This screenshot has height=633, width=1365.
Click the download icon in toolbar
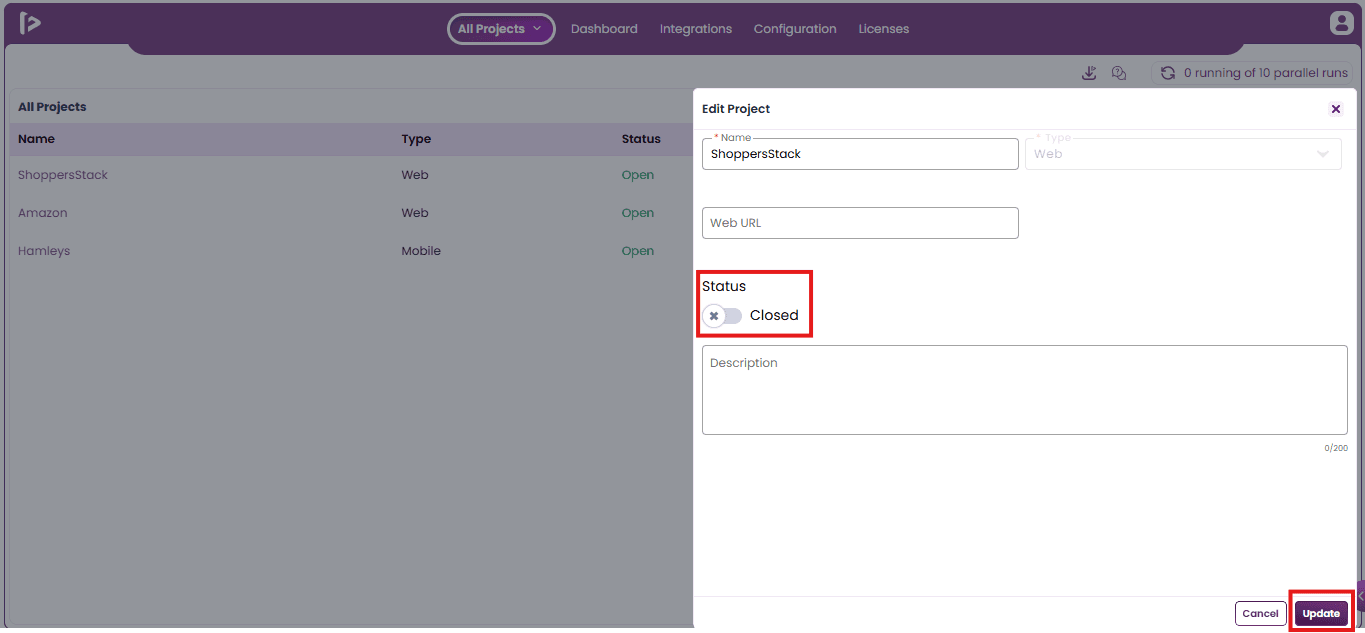(1090, 73)
